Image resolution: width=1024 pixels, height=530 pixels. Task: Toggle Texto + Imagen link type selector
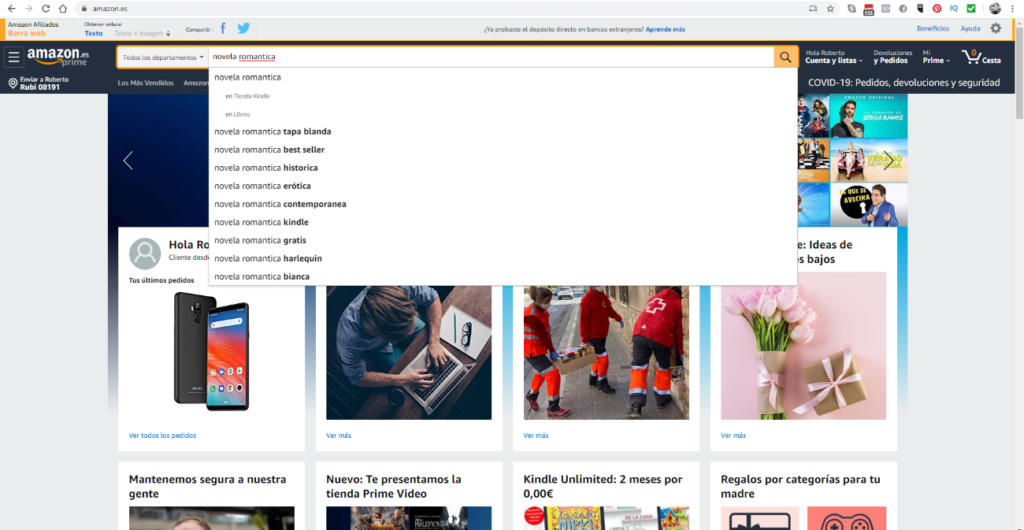click(142, 33)
